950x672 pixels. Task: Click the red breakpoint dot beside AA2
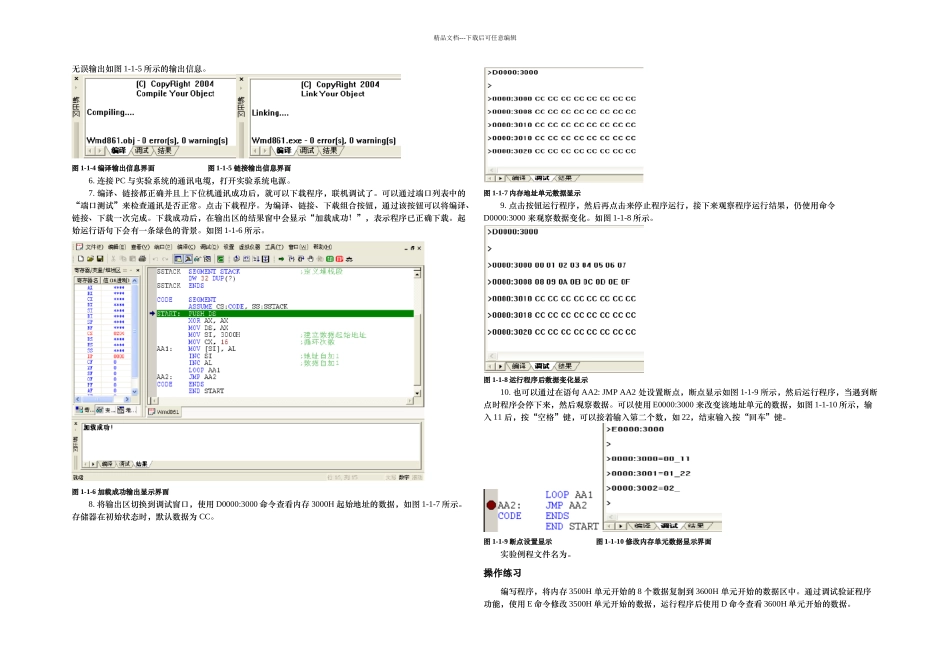[x=490, y=506]
